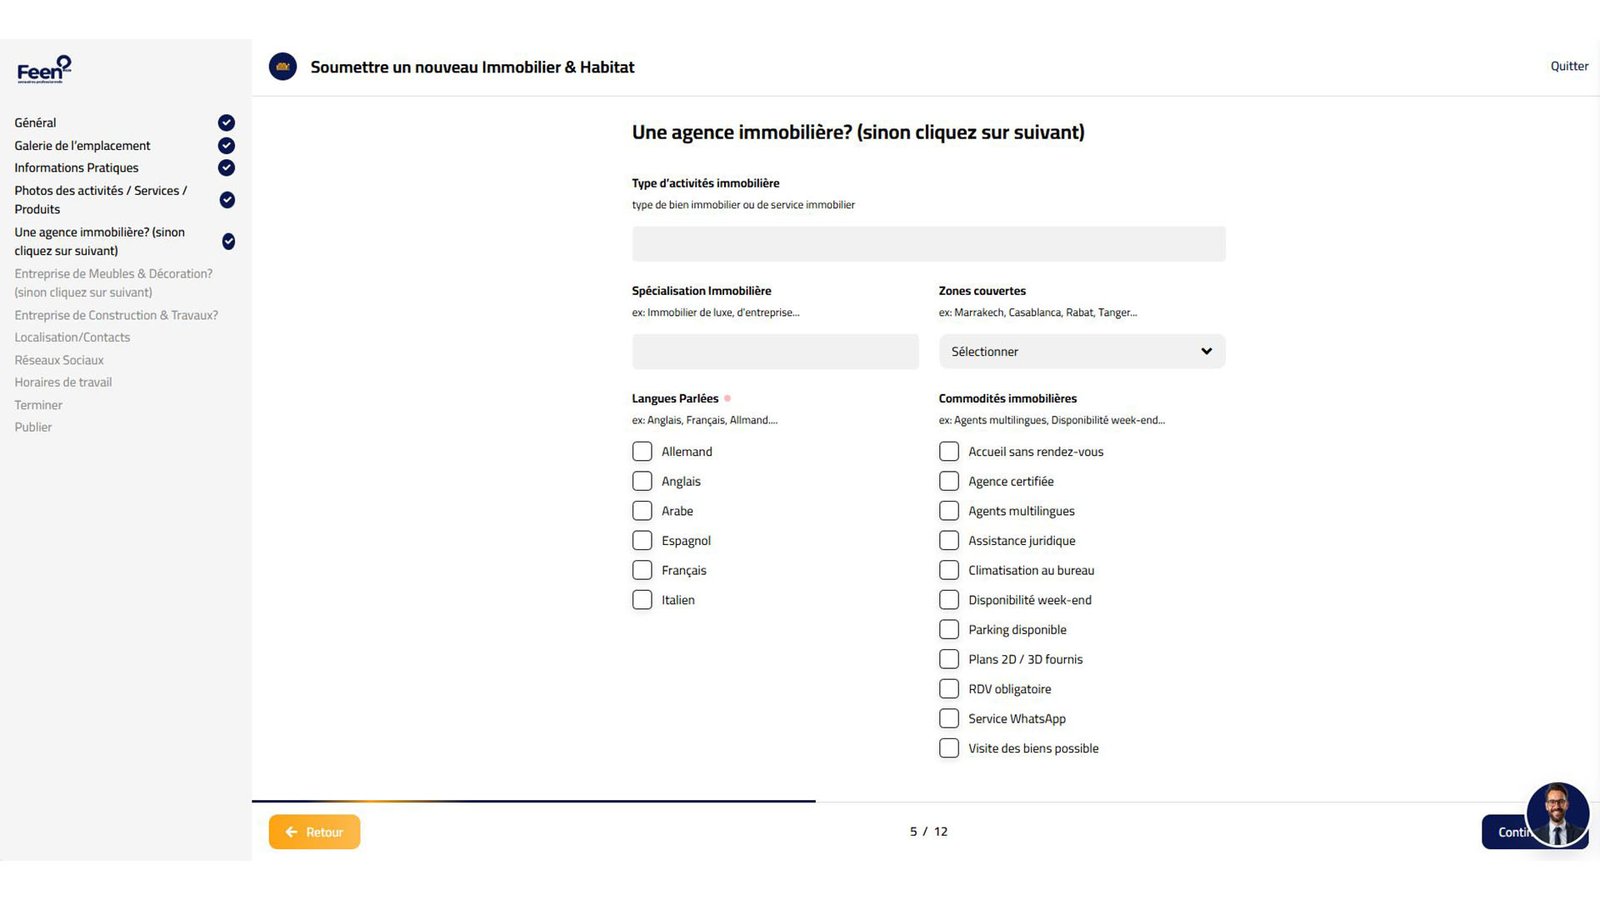This screenshot has height=900, width=1600.
Task: Click the round badge icon beside page title
Action: pyautogui.click(x=283, y=67)
